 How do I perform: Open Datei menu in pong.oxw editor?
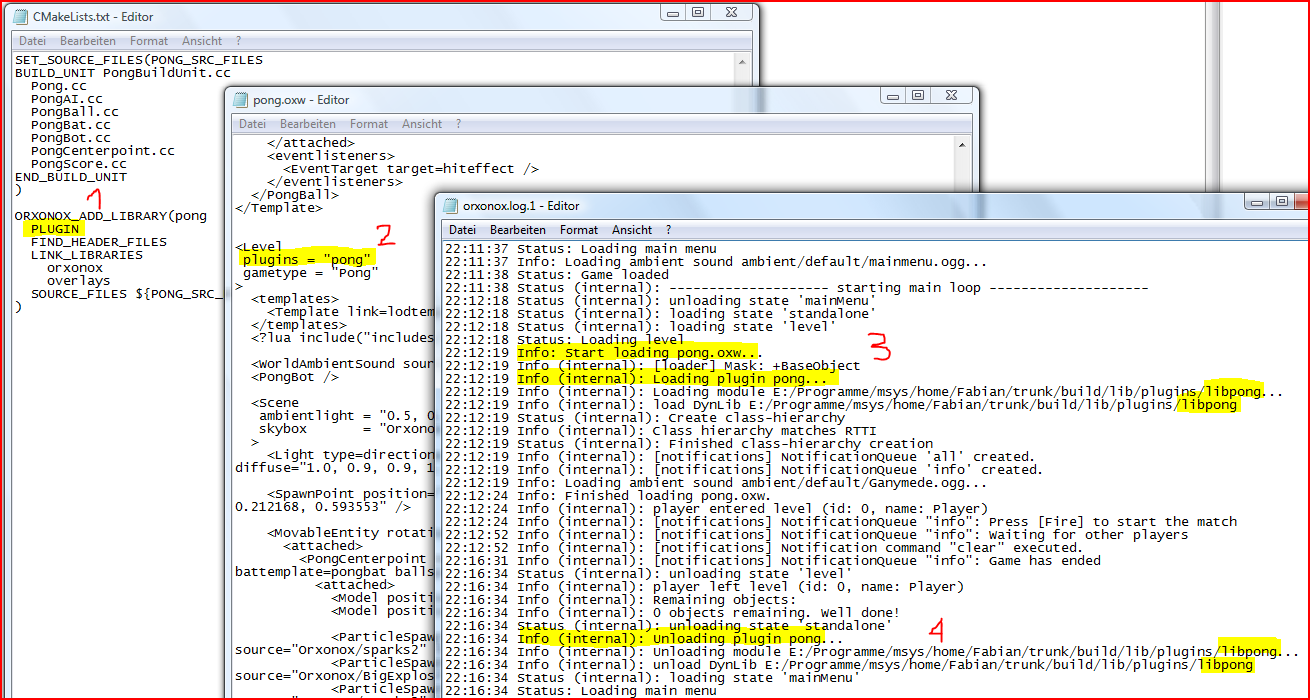[253, 124]
